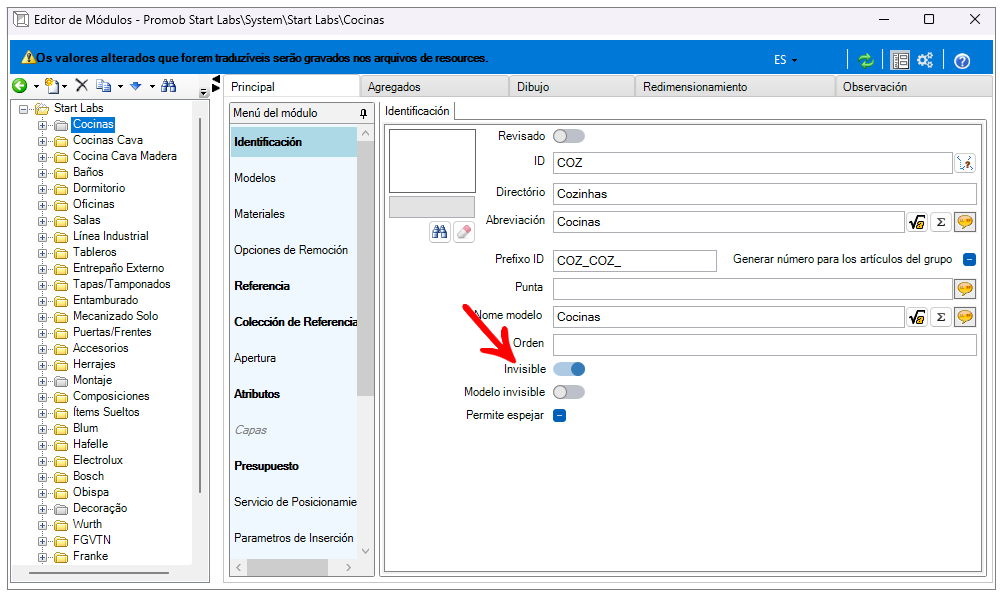
Task: Click the green refresh arrows icon
Action: (866, 60)
